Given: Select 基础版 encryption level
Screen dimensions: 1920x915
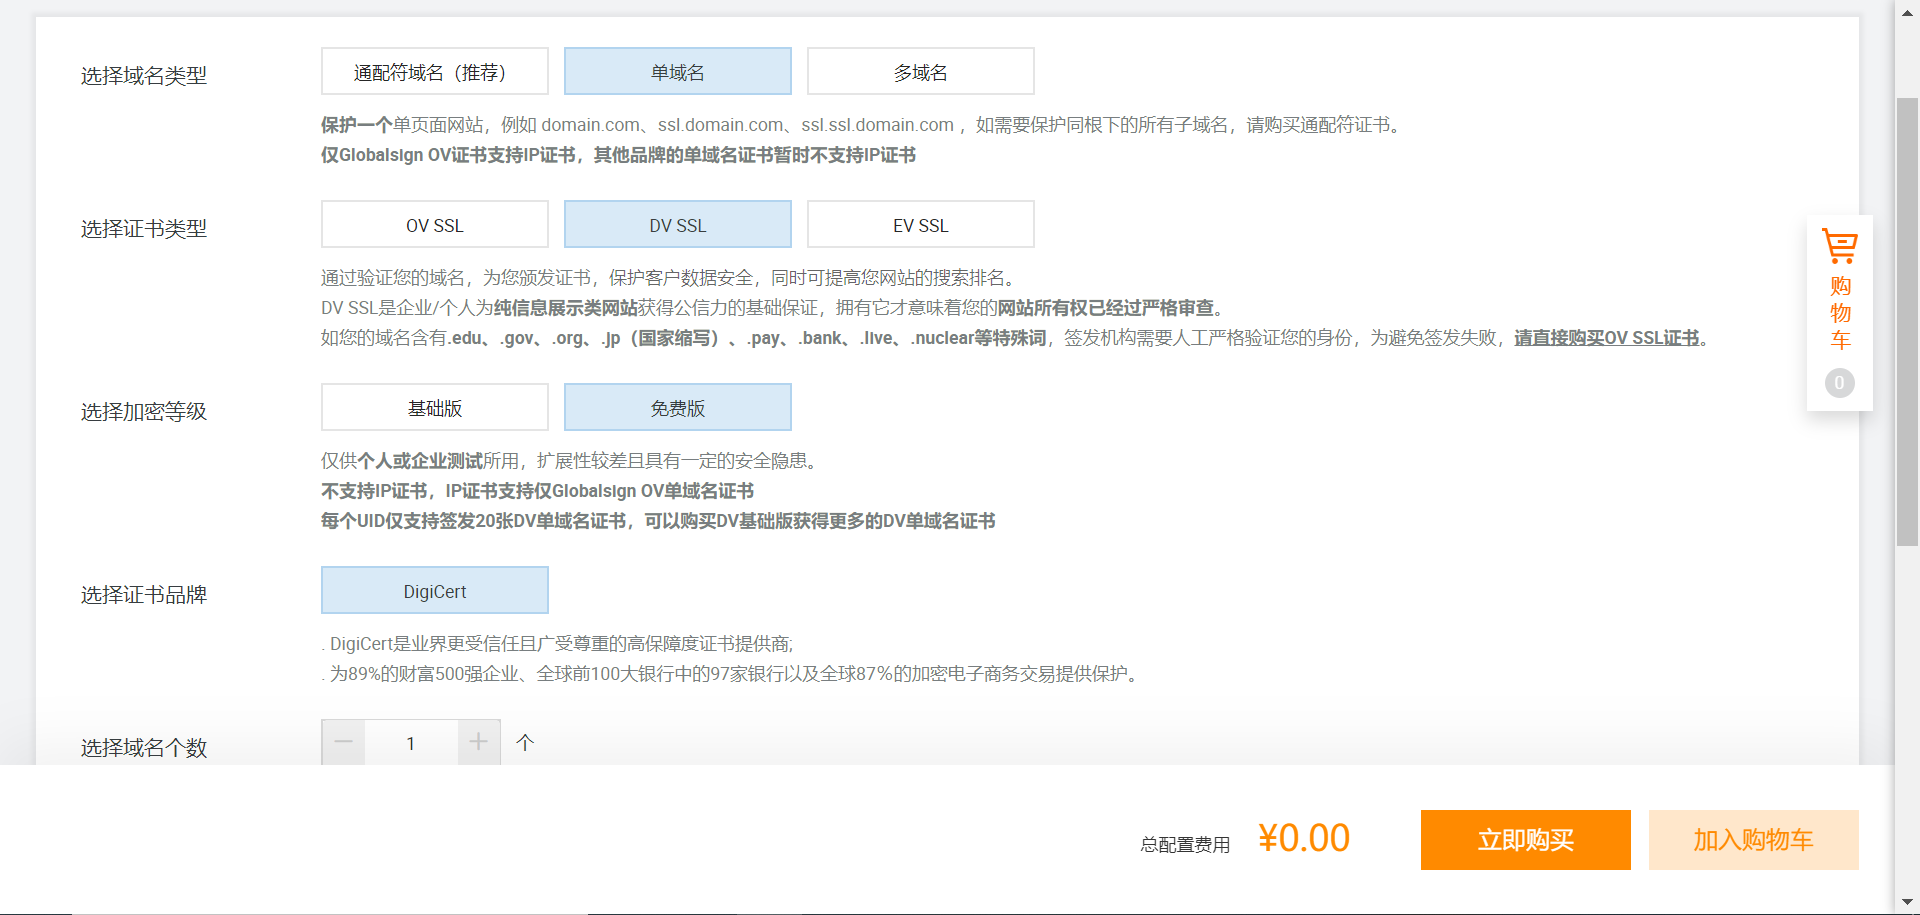Looking at the screenshot, I should coord(434,407).
